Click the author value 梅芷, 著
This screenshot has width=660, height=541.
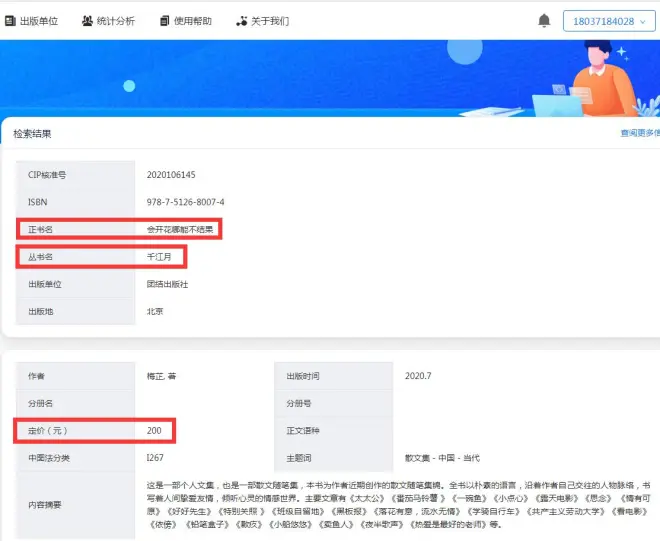[162, 376]
